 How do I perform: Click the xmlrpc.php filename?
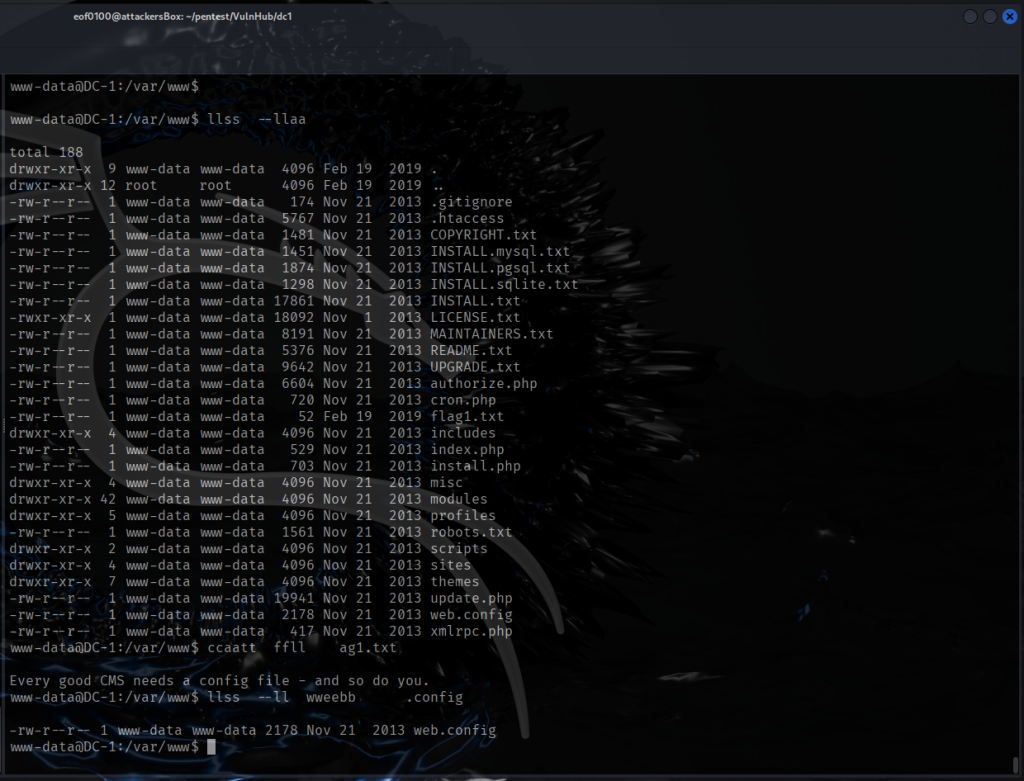471,631
